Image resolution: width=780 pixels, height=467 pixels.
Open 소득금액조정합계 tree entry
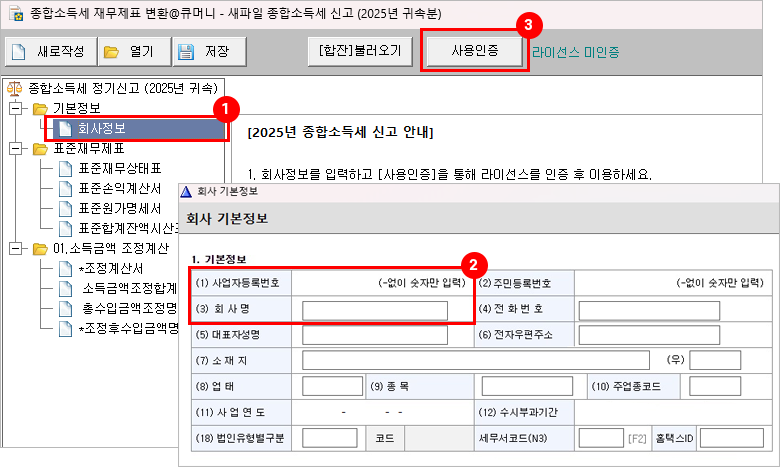[x=129, y=288]
